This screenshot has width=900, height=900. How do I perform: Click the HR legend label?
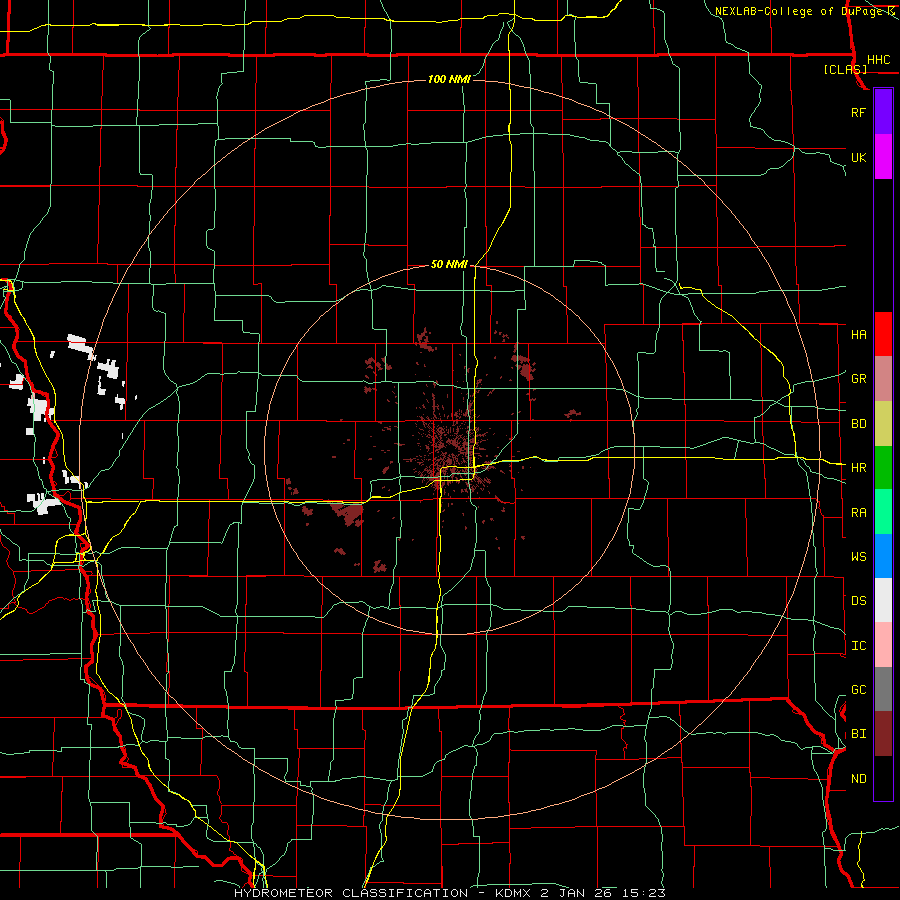tap(858, 468)
